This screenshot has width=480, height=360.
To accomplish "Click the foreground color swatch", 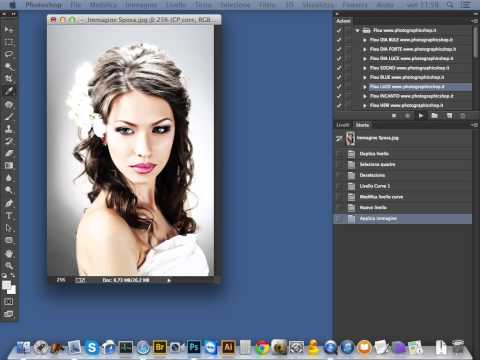I will pyautogui.click(x=6, y=285).
